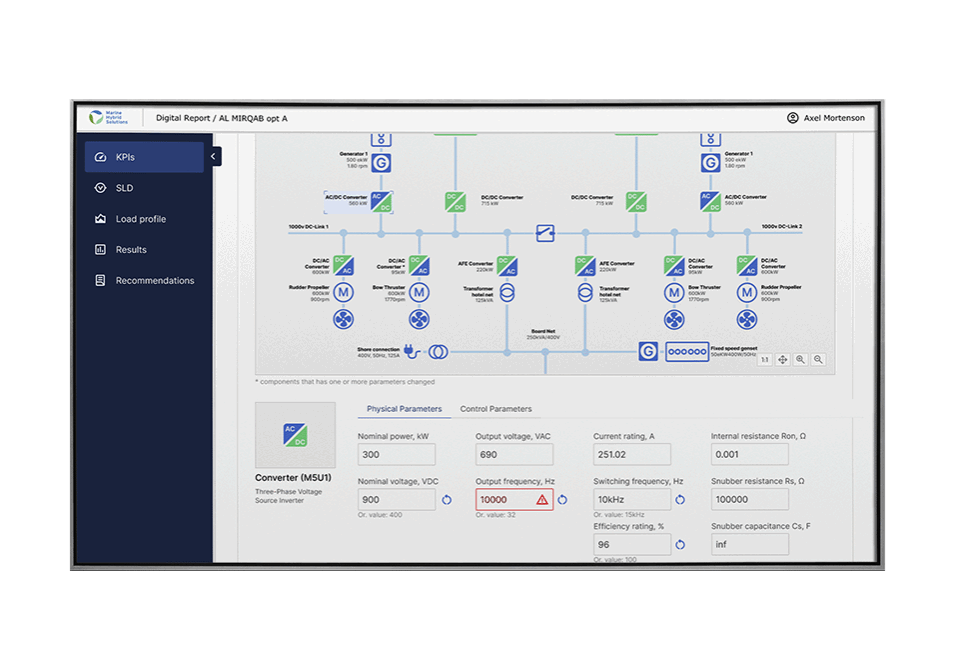Reset diagram zoom with the 1:1 button

point(765,359)
